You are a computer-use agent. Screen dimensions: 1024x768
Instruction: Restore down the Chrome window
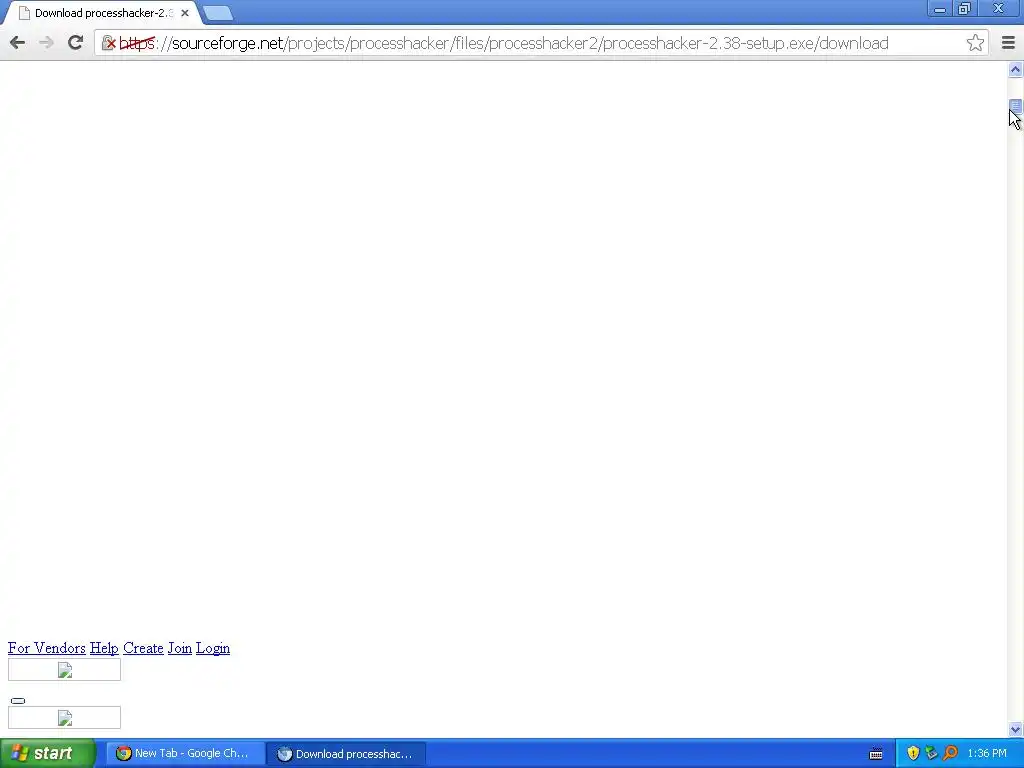[x=965, y=9]
